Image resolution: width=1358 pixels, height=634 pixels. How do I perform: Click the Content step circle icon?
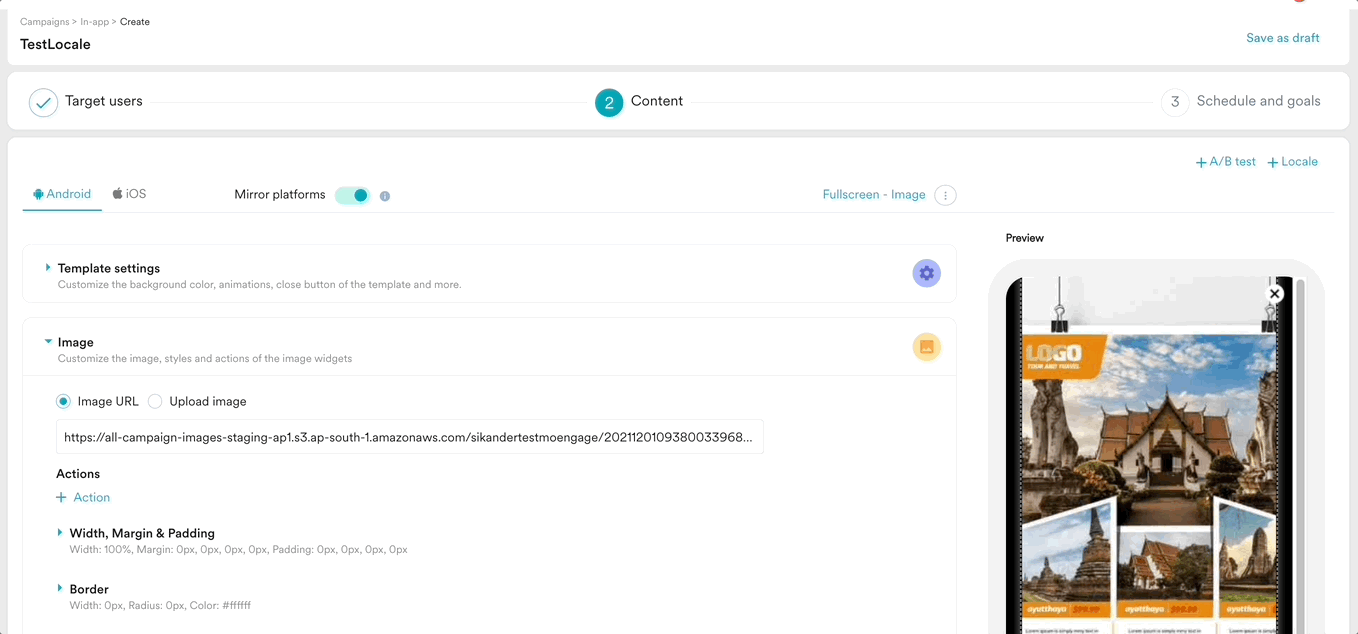click(x=609, y=101)
